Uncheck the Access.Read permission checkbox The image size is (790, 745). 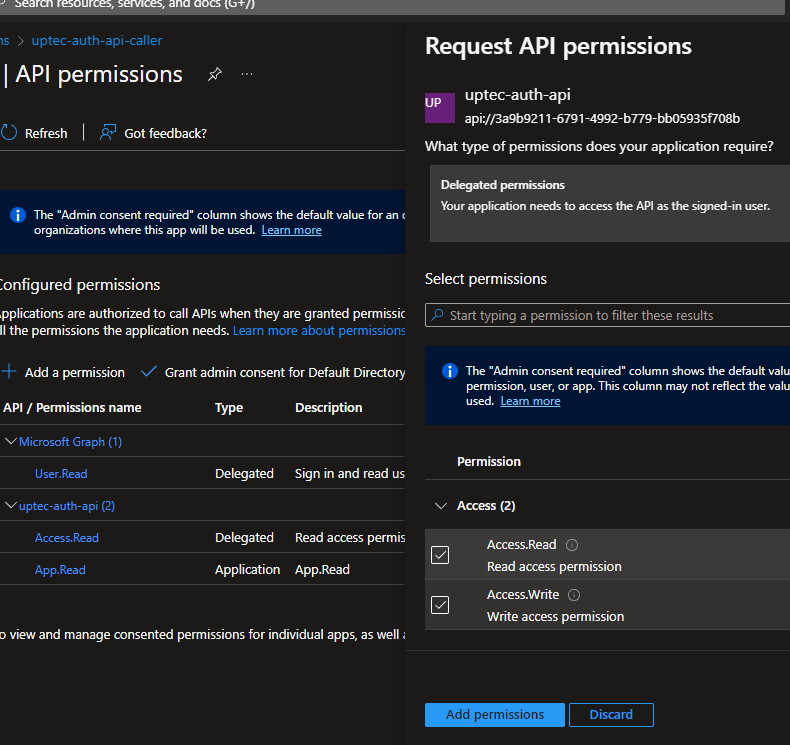pos(440,555)
